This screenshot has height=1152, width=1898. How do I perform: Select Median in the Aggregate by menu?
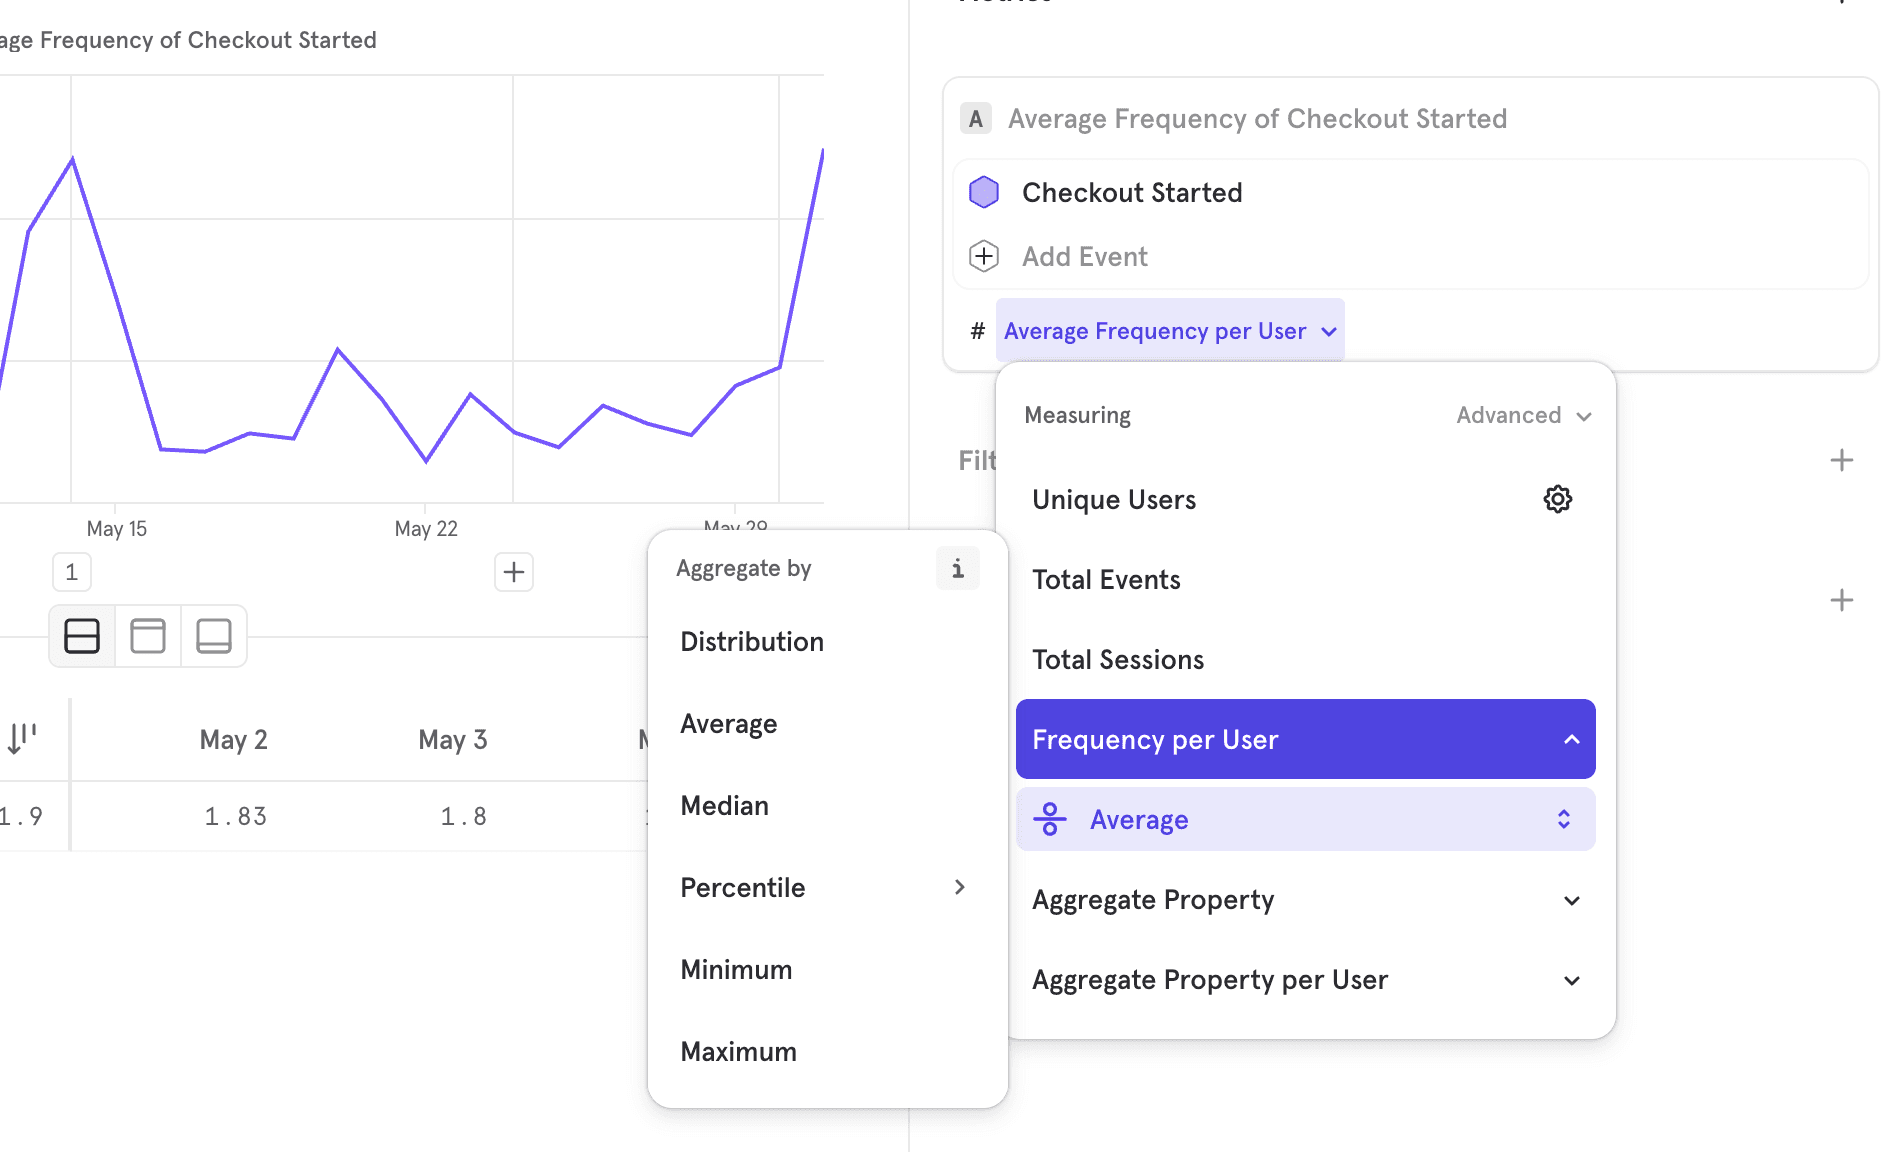click(x=724, y=805)
